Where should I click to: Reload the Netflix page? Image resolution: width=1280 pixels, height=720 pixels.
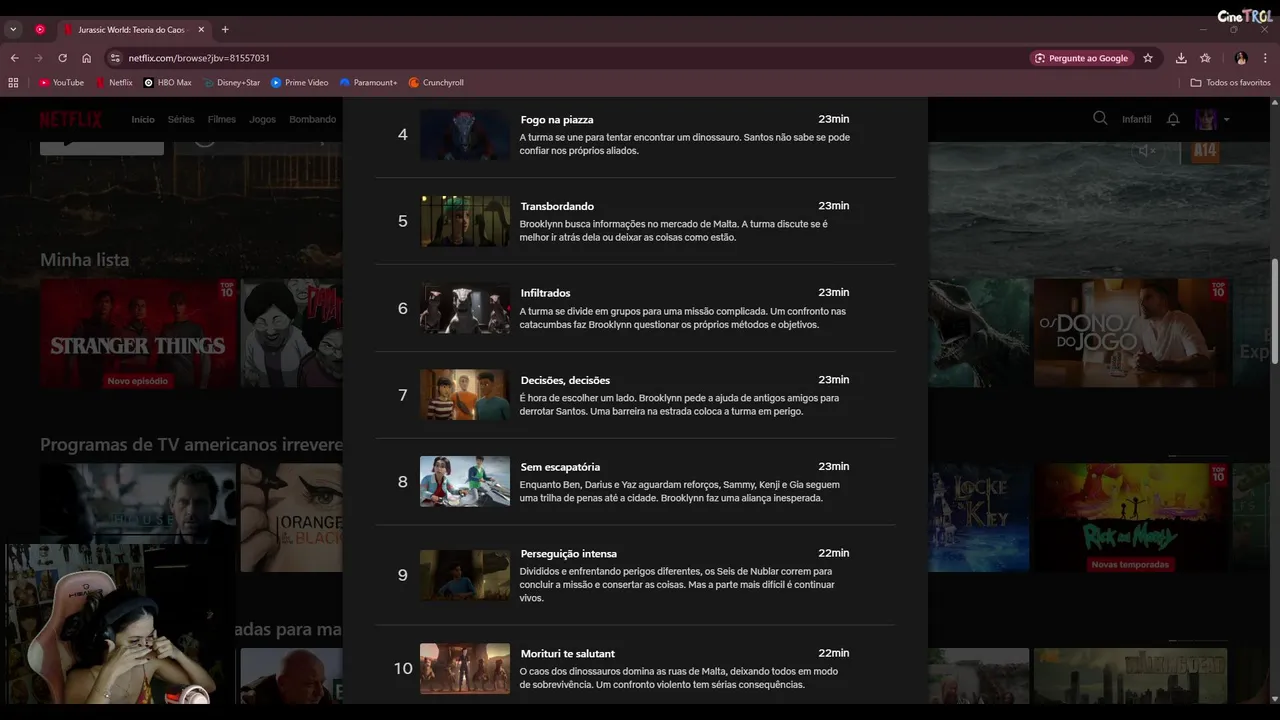[62, 58]
